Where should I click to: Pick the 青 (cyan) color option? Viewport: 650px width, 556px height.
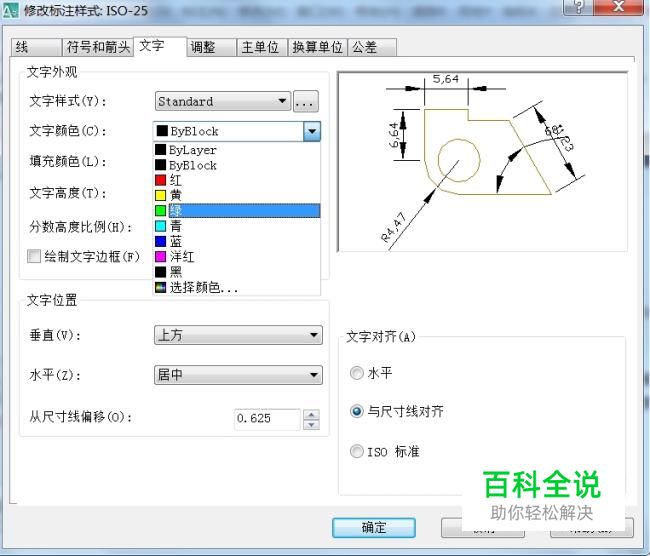click(x=237, y=226)
